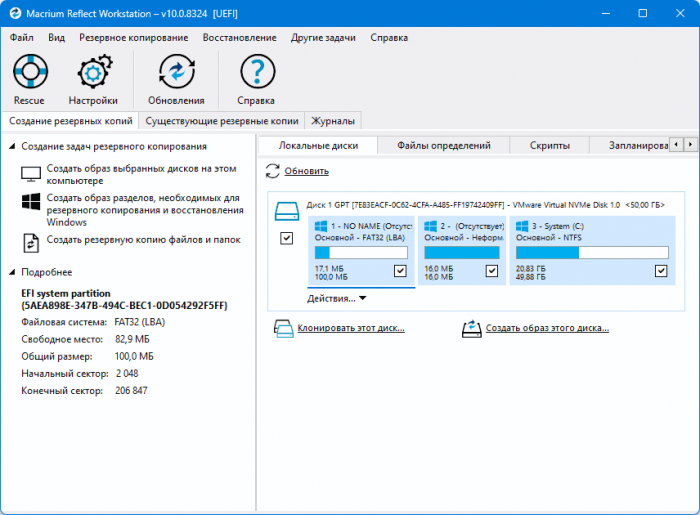Viewport: 700px width, 515px height.
Task: Click the Disk 1 GPT header text
Action: click(x=485, y=205)
